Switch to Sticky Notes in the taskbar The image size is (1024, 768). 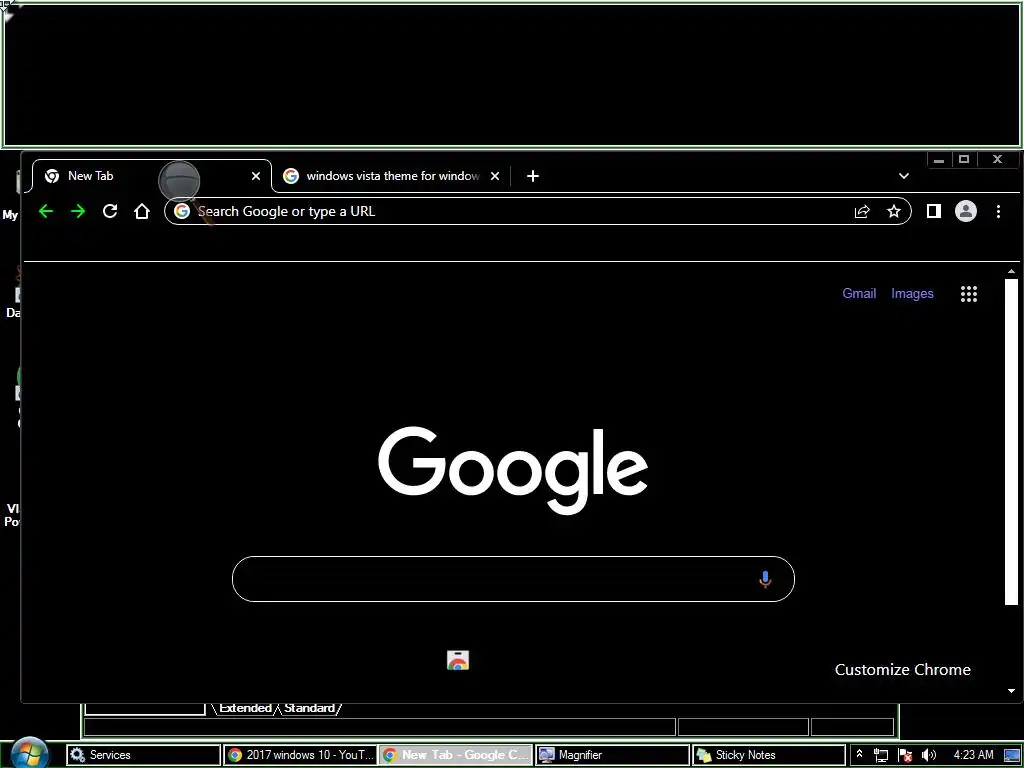click(769, 755)
